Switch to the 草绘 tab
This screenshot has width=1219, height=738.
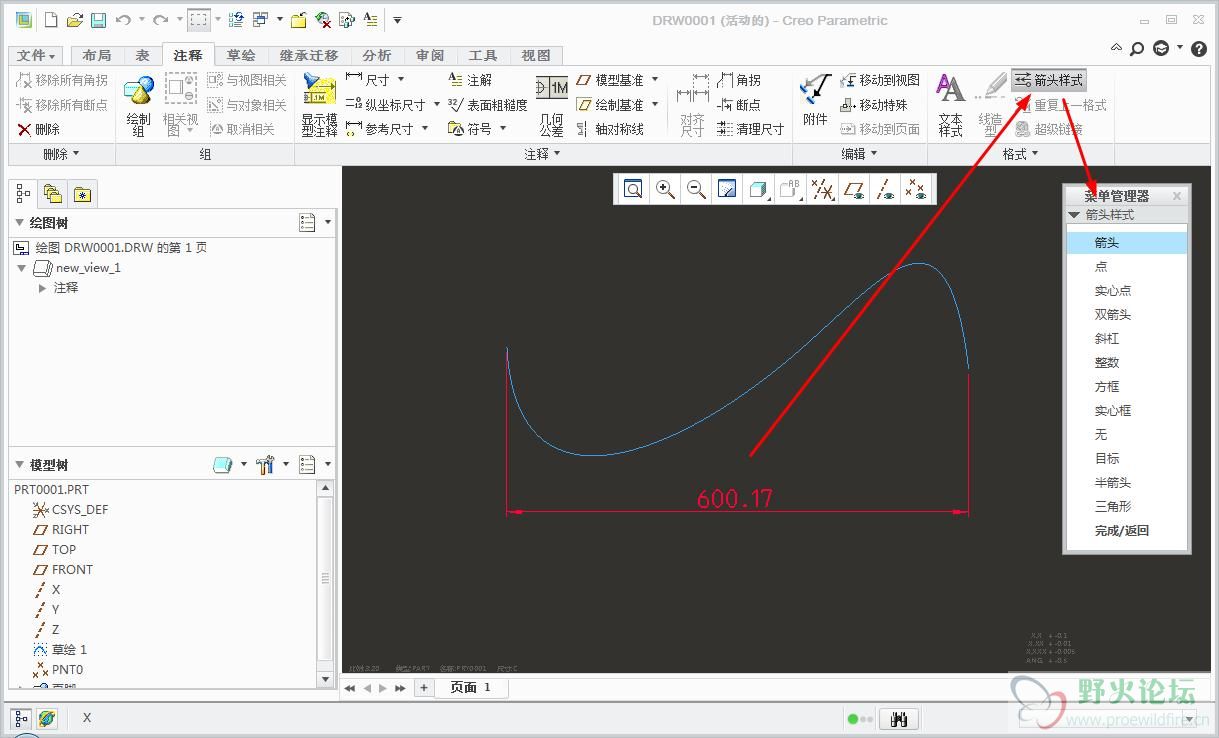pyautogui.click(x=241, y=56)
